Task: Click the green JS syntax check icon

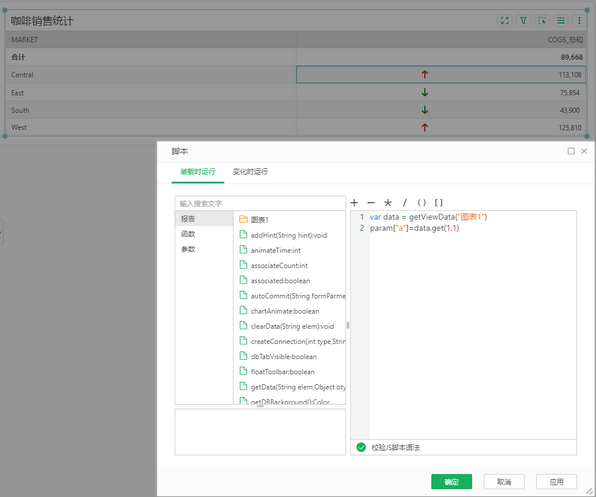Action: coord(361,447)
